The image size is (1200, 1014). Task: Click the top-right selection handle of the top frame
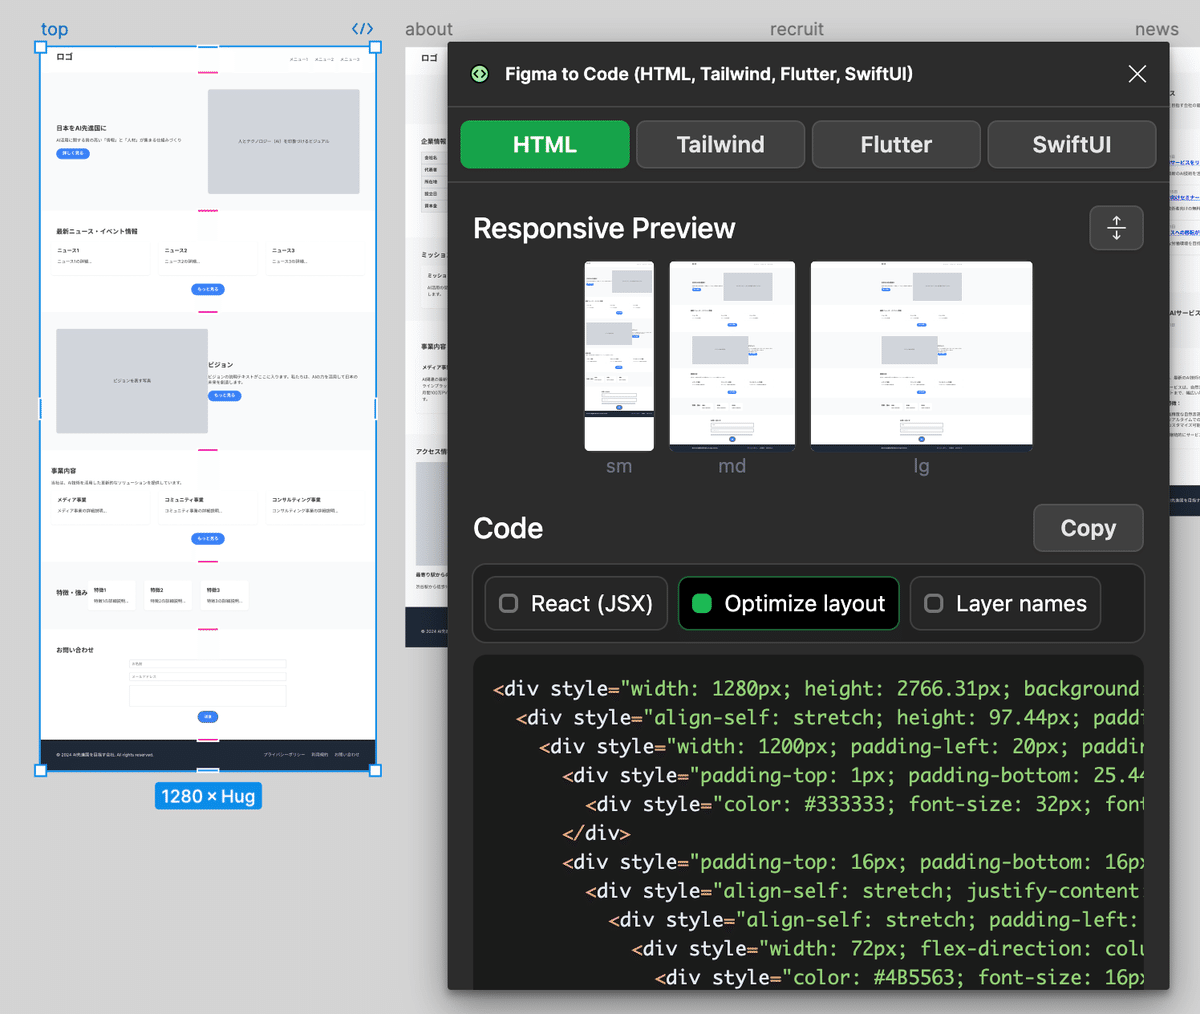(x=376, y=47)
